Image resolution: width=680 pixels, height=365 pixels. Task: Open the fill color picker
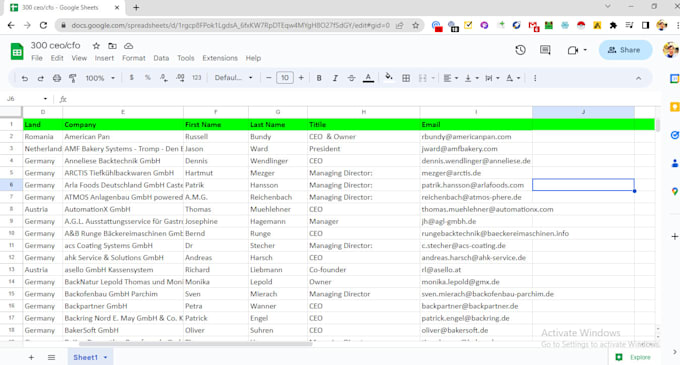pyautogui.click(x=389, y=78)
